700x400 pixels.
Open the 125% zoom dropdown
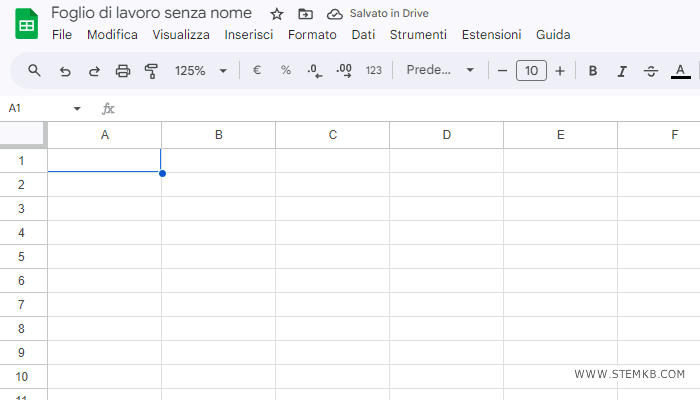point(201,71)
